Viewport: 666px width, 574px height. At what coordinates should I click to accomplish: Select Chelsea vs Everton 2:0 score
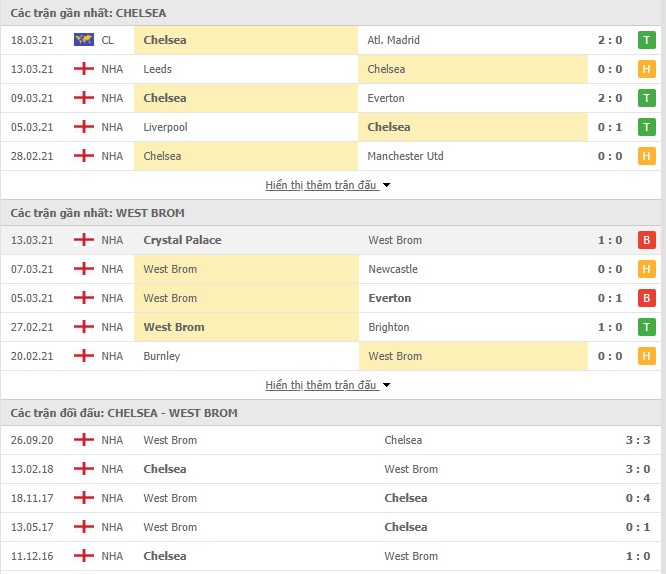click(x=610, y=98)
